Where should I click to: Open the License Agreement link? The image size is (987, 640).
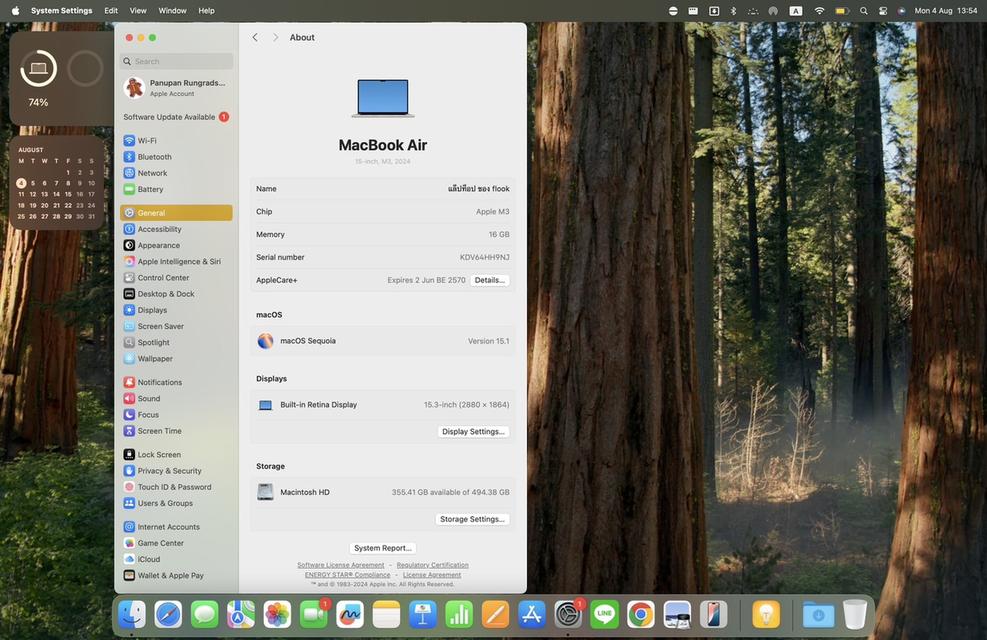(x=432, y=575)
